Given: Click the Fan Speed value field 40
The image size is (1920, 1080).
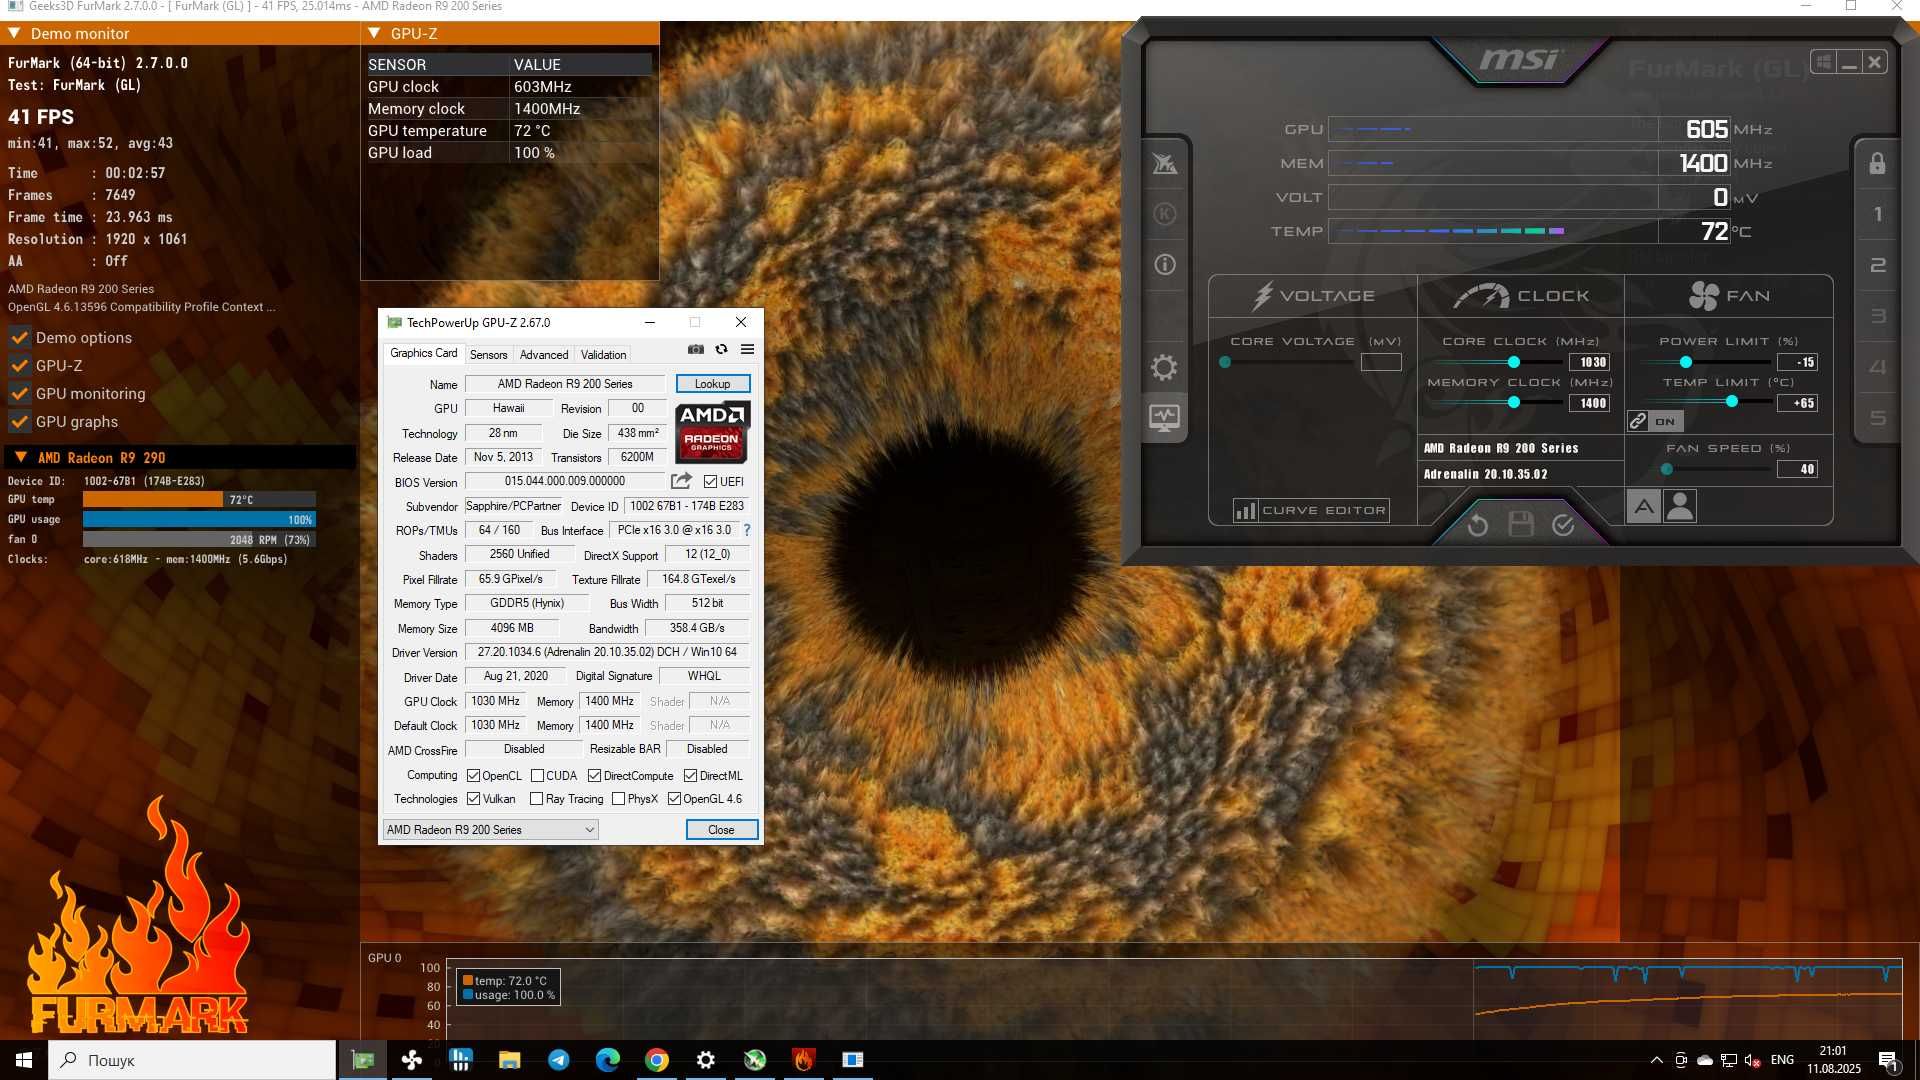Looking at the screenshot, I should coord(1797,469).
